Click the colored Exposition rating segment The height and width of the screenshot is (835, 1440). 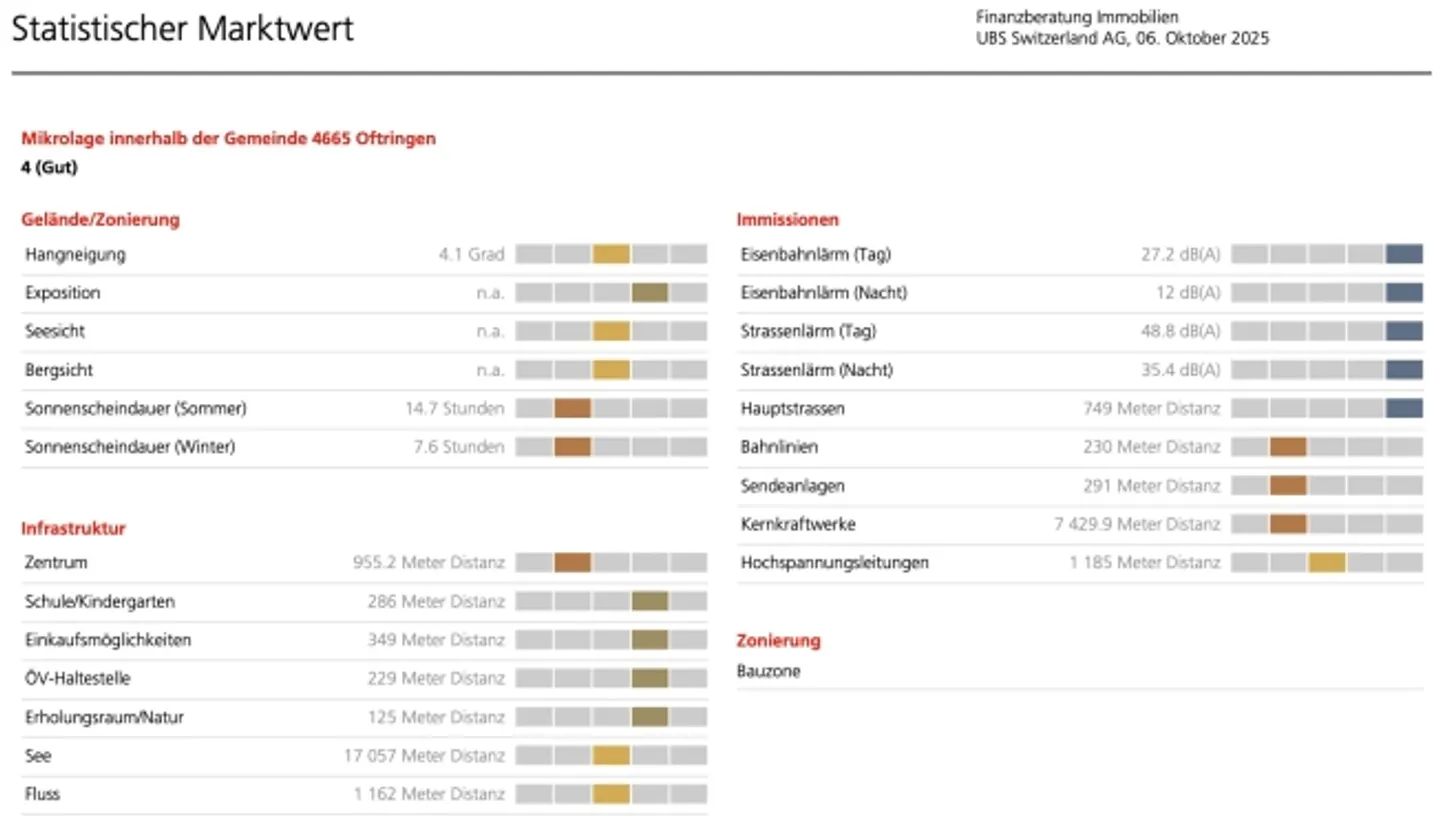click(650, 293)
